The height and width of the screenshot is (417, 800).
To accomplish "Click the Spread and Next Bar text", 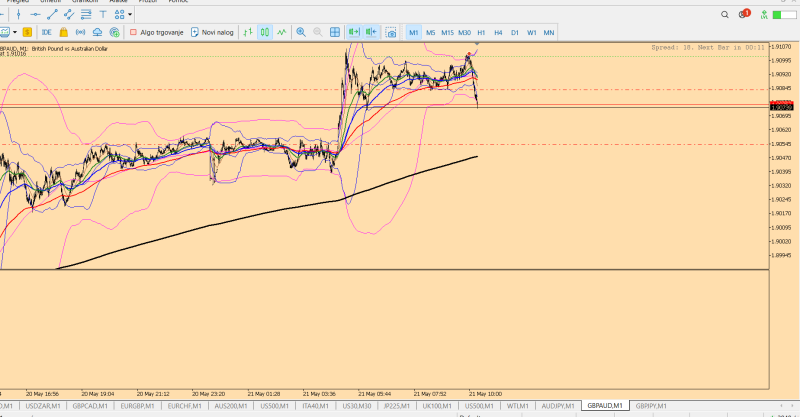I will click(x=708, y=47).
